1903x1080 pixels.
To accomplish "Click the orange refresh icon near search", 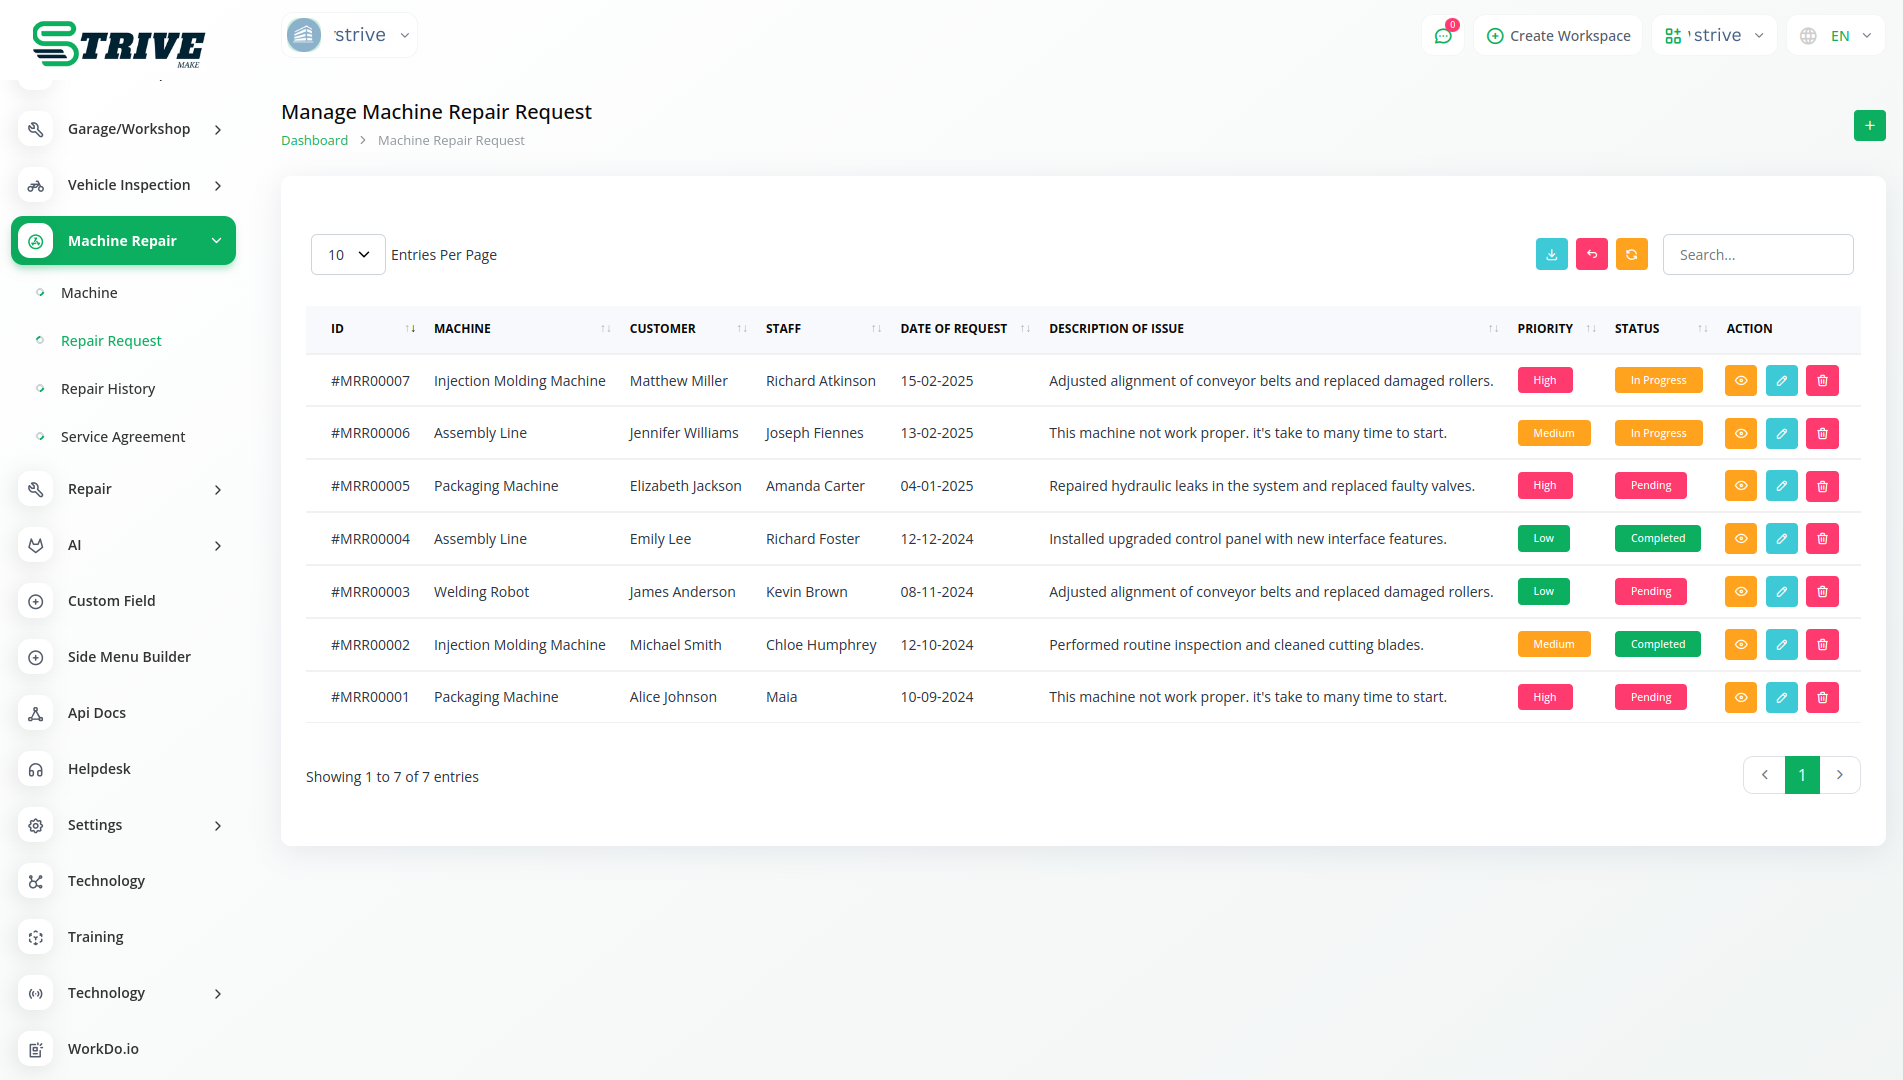I will (1631, 255).
